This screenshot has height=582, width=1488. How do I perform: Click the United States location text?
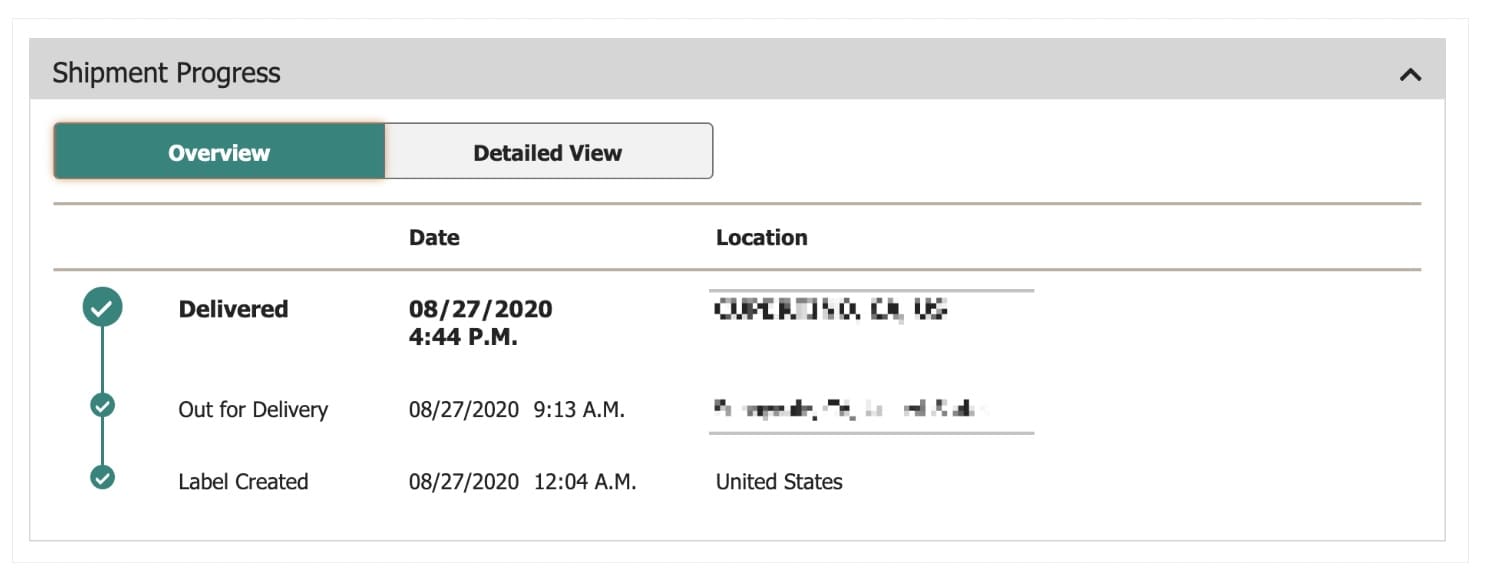tap(779, 482)
